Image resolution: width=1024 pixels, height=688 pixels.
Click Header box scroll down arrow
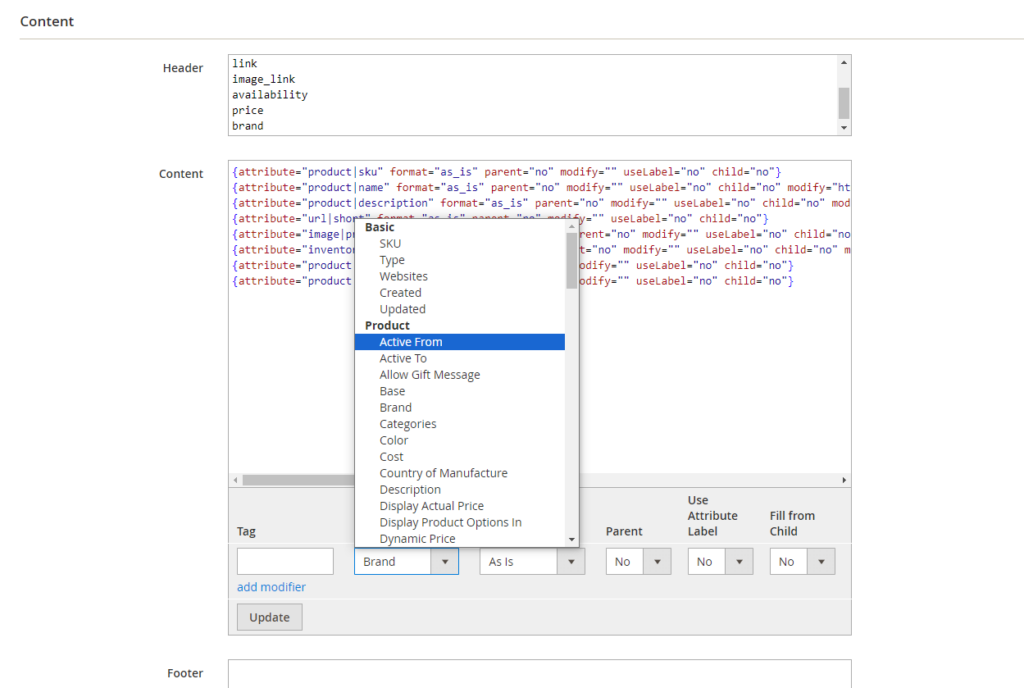coord(844,128)
